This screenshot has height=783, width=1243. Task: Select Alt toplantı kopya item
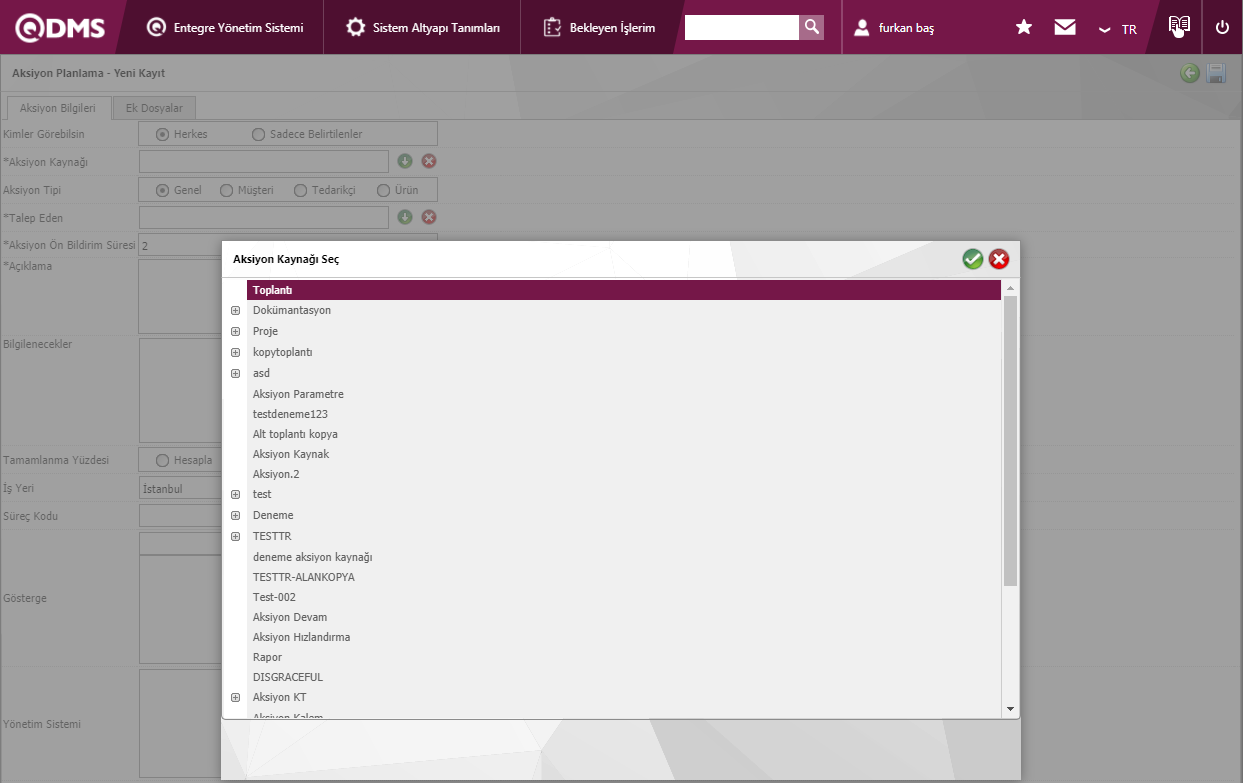[x=295, y=434]
